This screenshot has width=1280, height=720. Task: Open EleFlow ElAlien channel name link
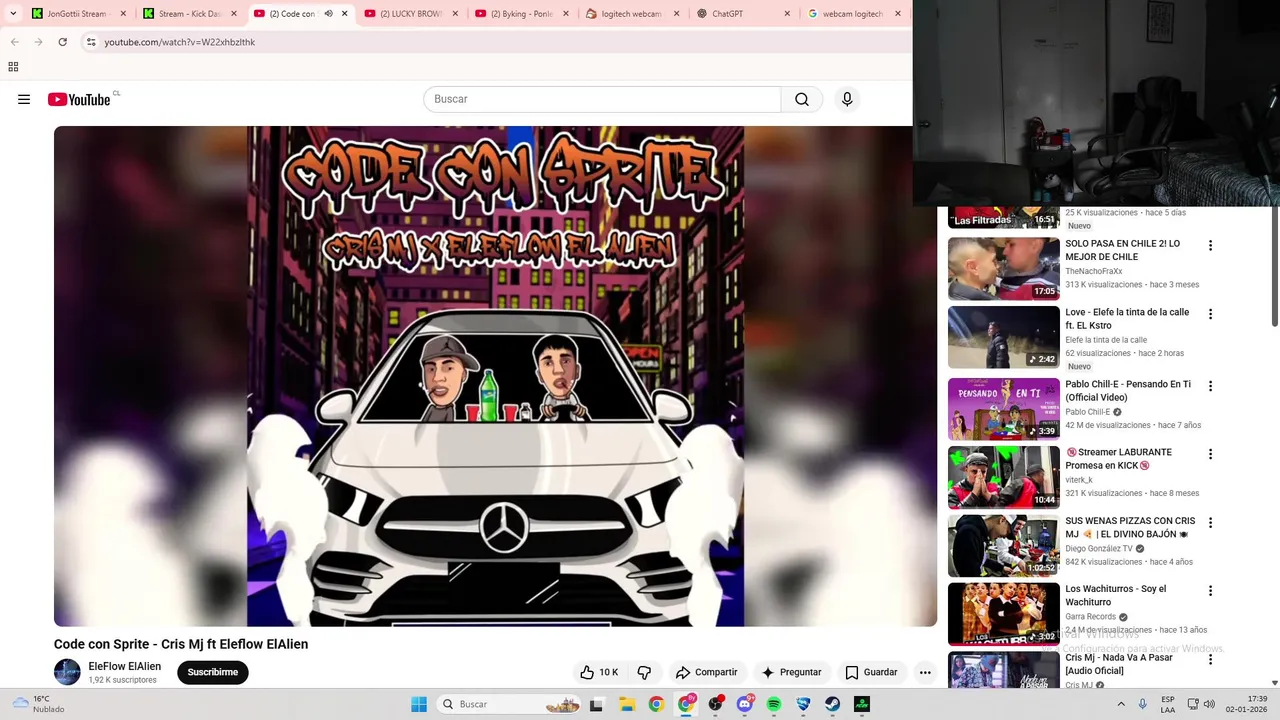tap(124, 666)
